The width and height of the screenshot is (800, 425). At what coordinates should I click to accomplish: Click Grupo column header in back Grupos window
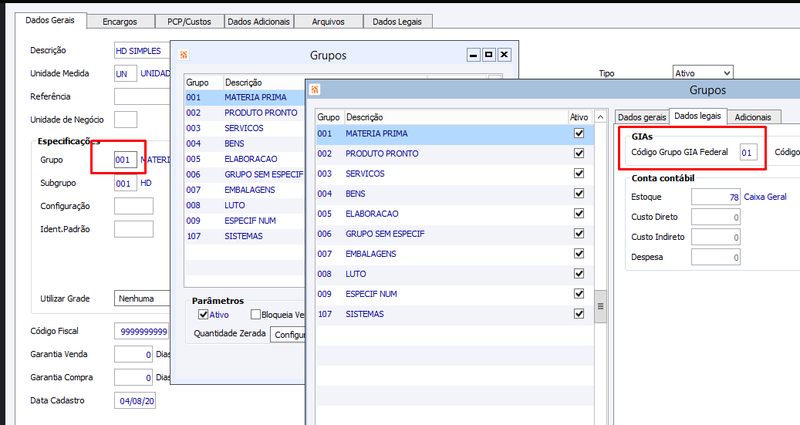point(203,83)
